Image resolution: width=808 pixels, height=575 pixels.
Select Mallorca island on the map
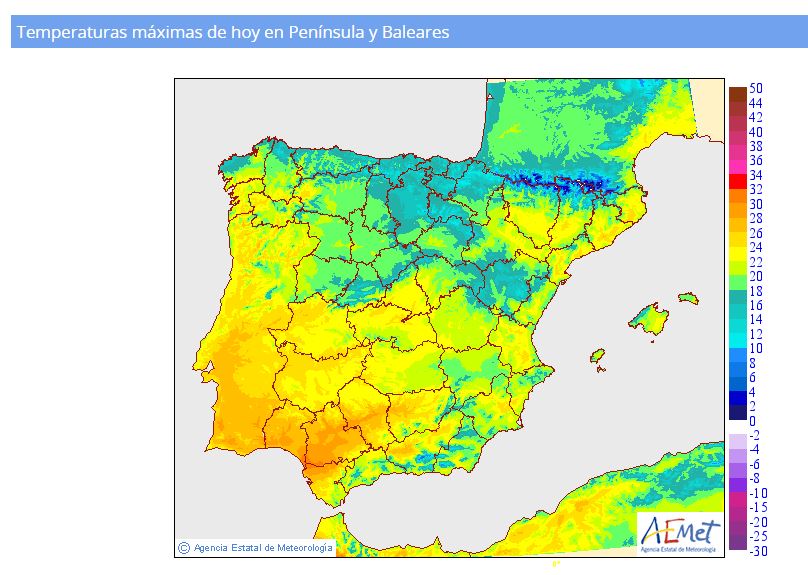pyautogui.click(x=650, y=321)
